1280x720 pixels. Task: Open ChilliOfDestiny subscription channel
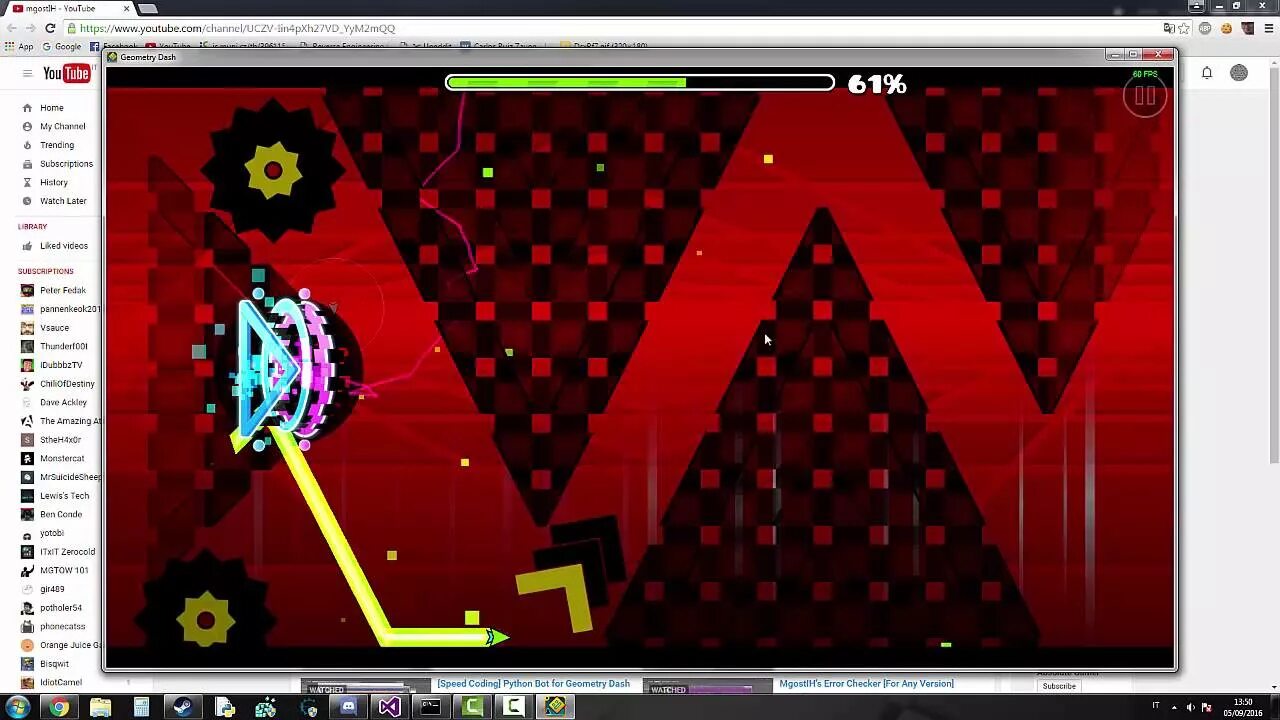pyautogui.click(x=67, y=384)
